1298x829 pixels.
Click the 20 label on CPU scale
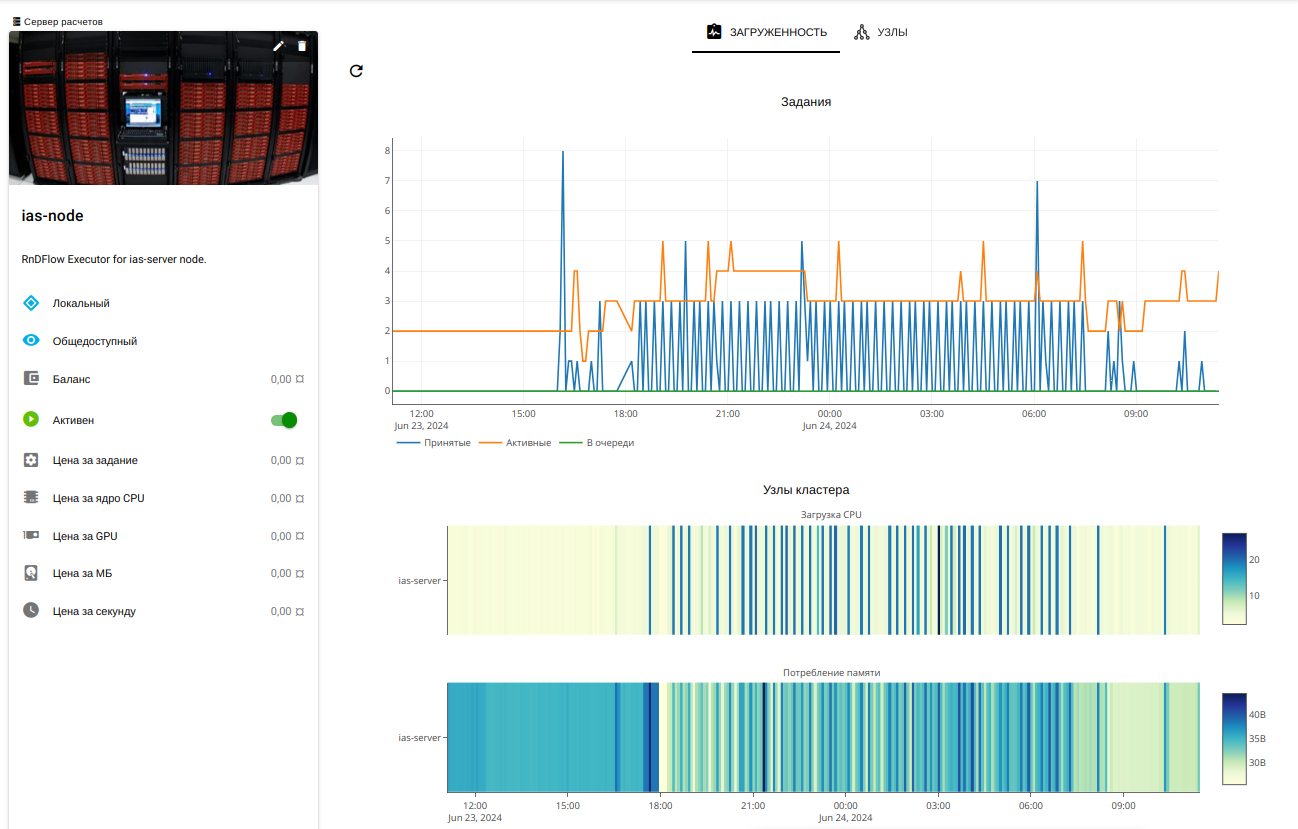tap(1254, 560)
